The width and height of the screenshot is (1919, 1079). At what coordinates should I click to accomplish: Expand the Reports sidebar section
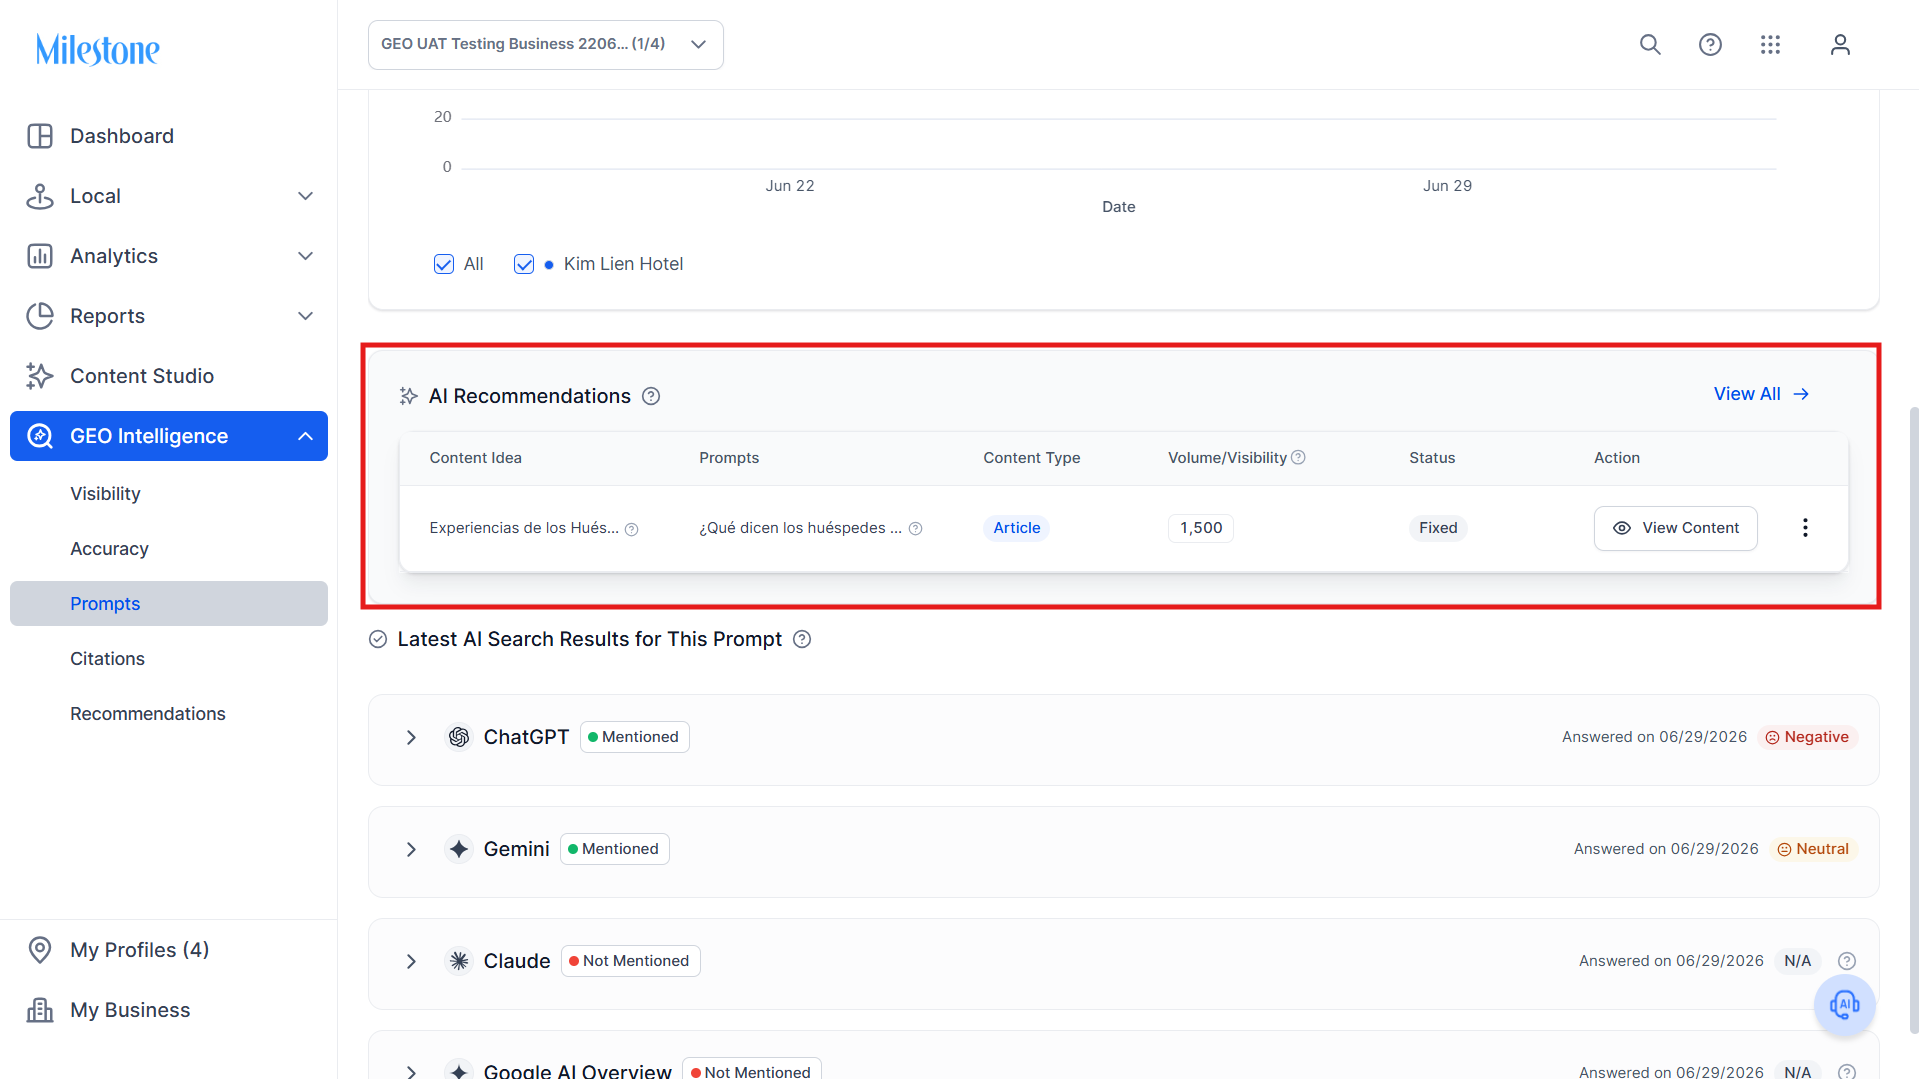click(306, 316)
